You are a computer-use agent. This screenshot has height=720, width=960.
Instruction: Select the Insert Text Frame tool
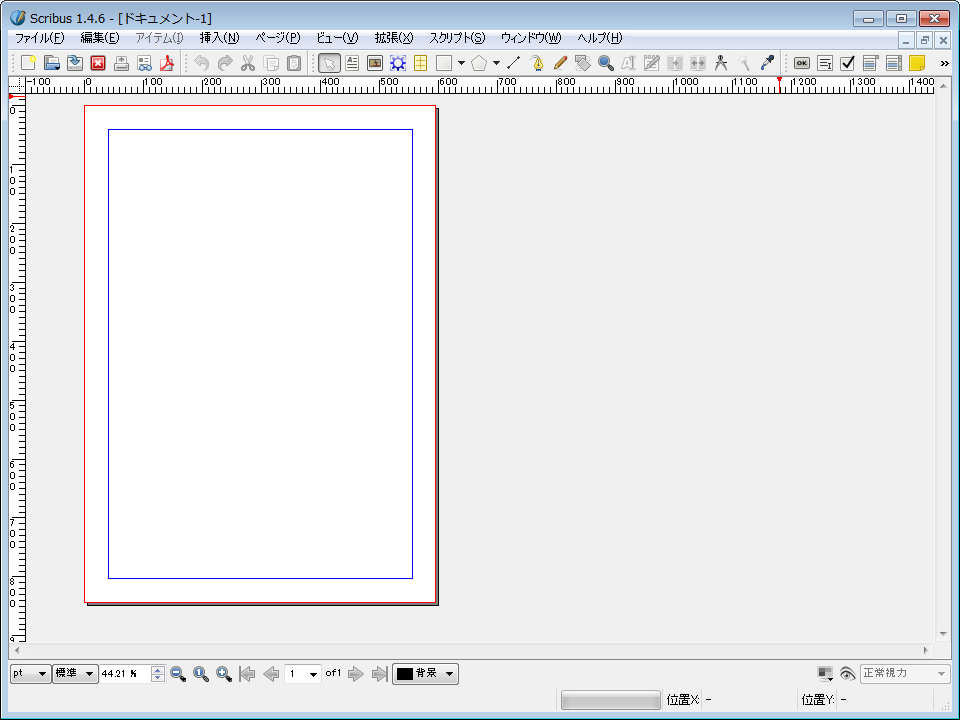coord(352,63)
